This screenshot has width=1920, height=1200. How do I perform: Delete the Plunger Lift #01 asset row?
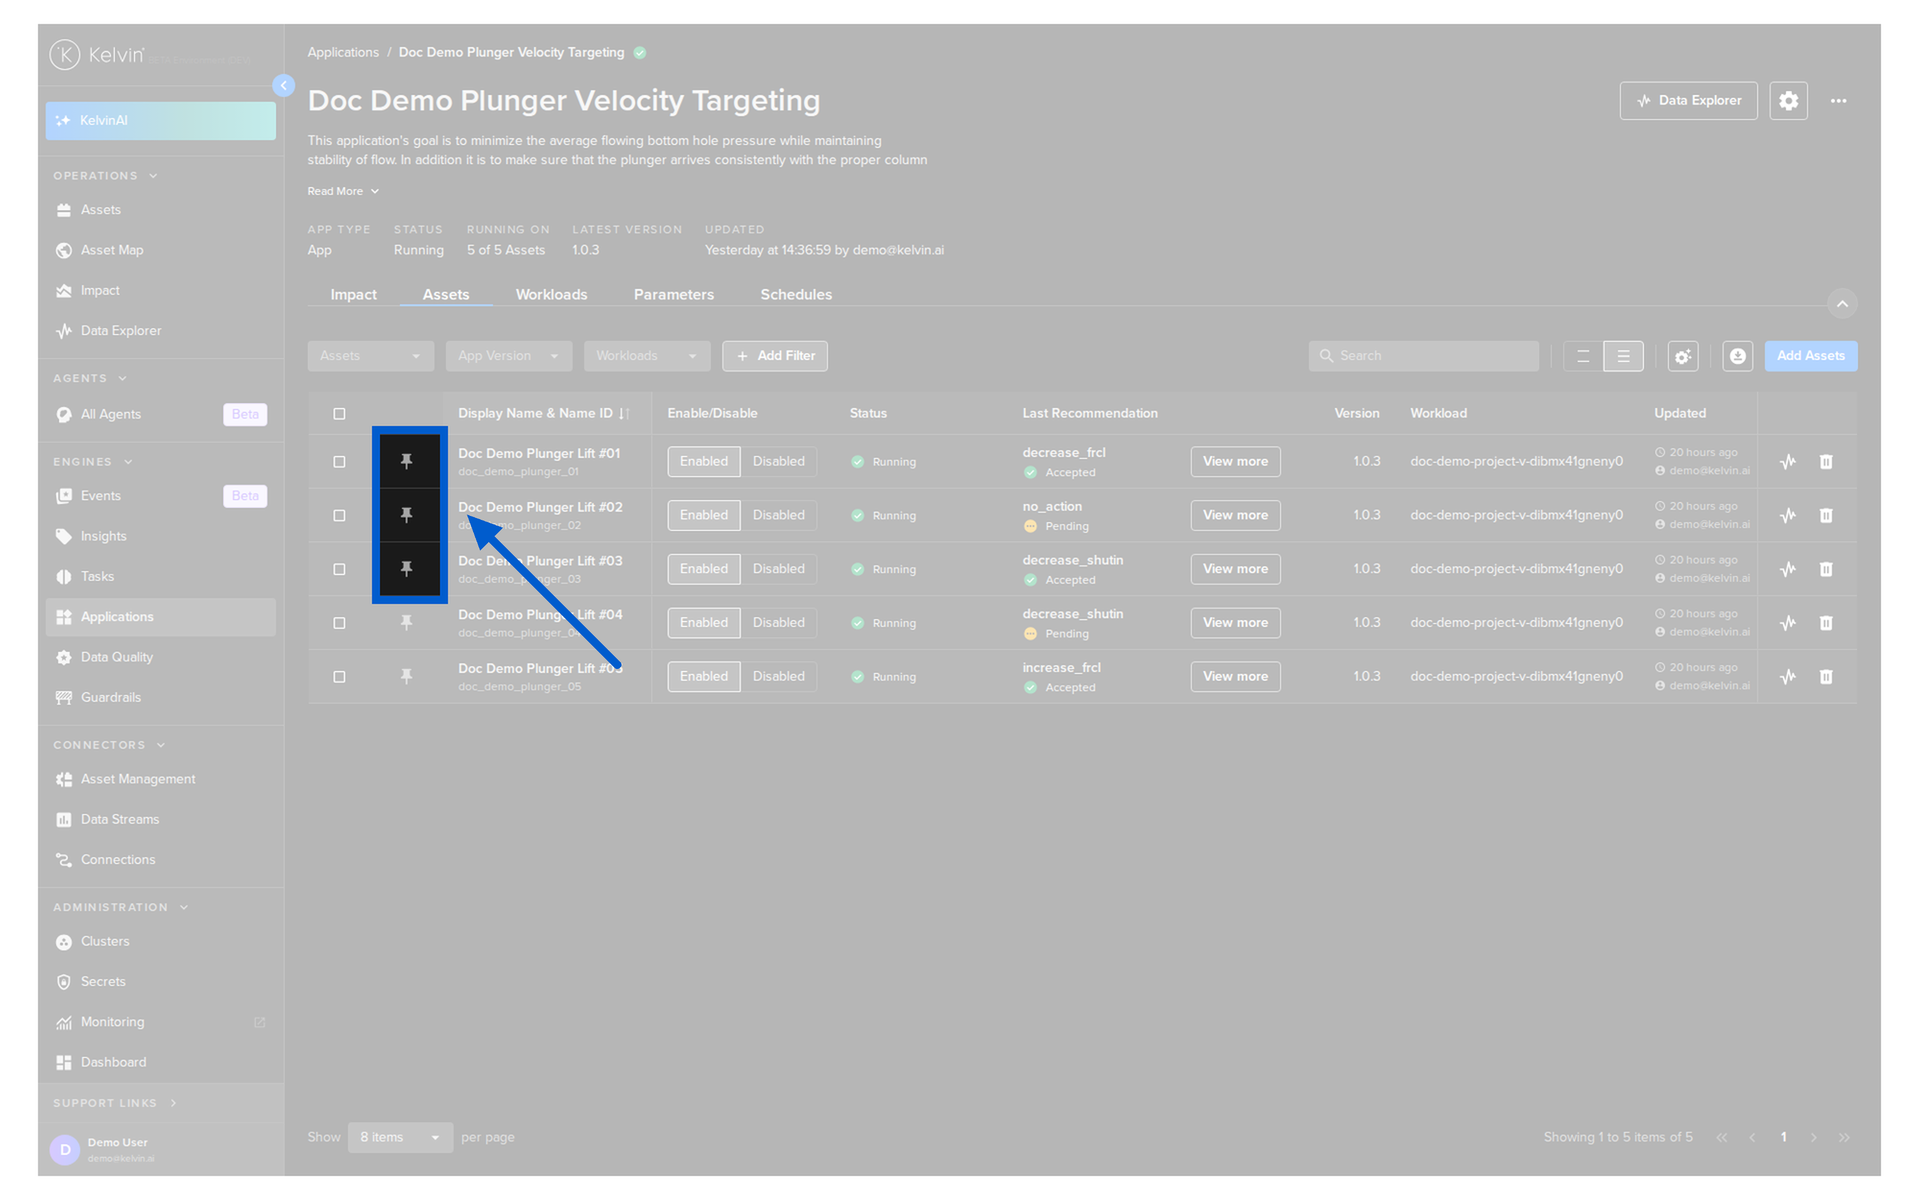pyautogui.click(x=1826, y=462)
